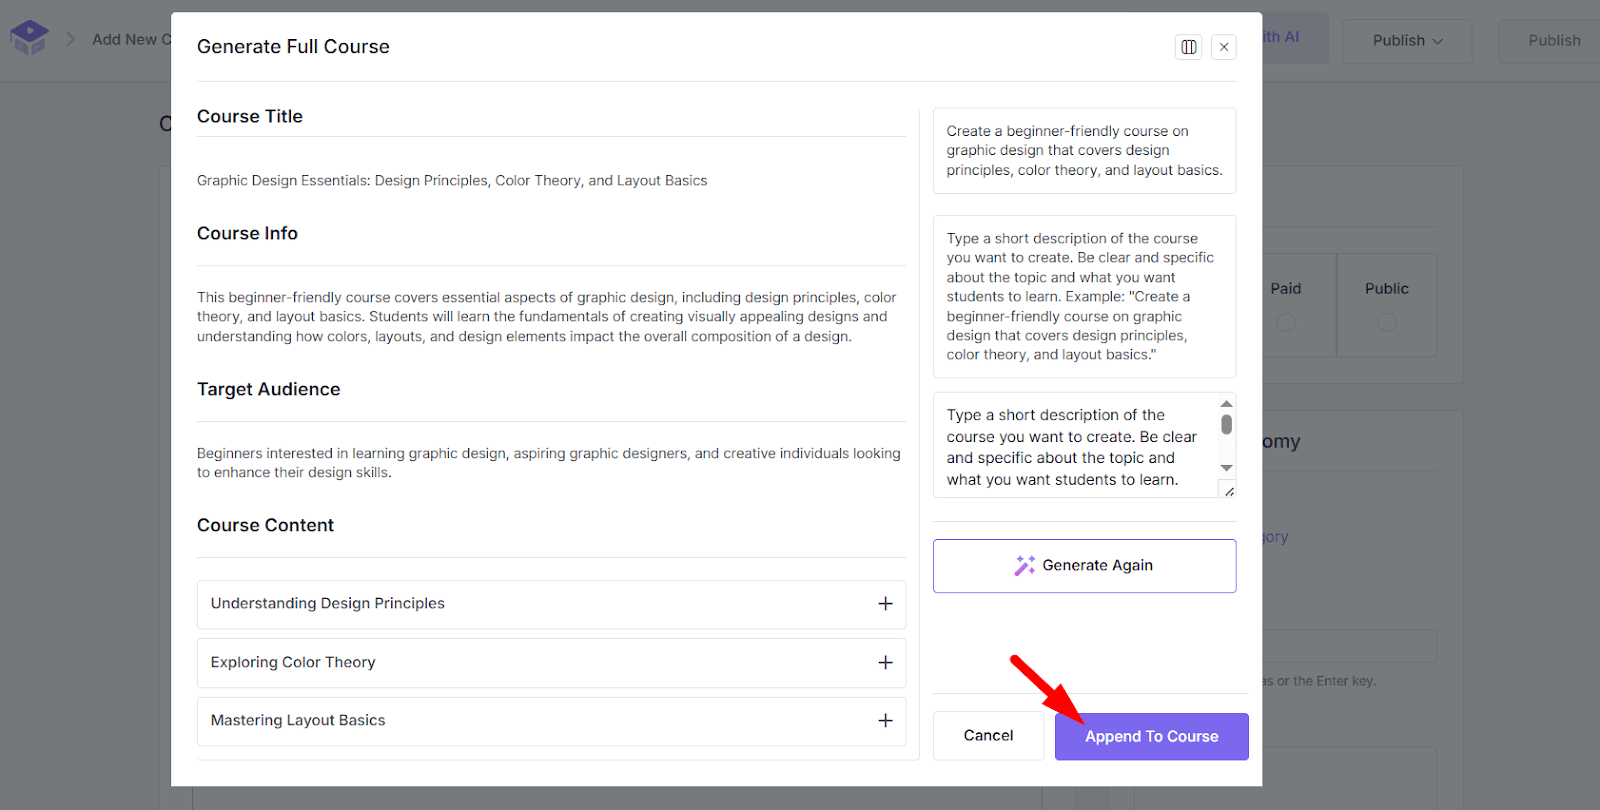Click the magic wand icon on Generate Again

point(1024,565)
